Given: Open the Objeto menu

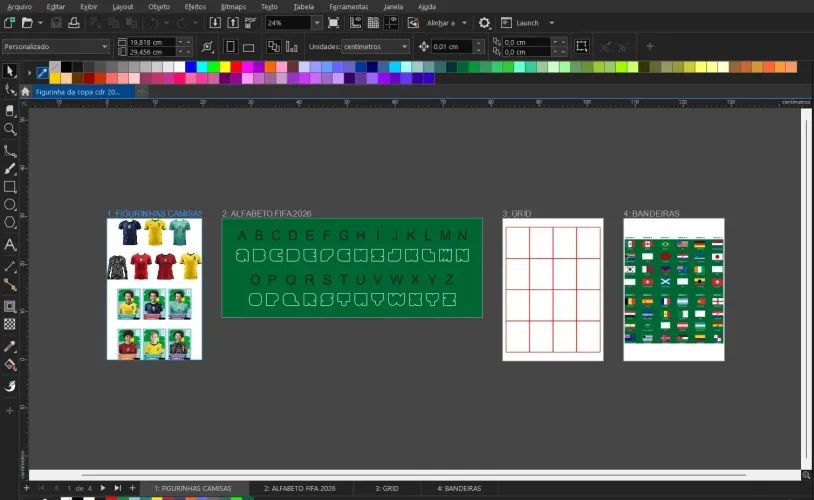Looking at the screenshot, I should [159, 7].
